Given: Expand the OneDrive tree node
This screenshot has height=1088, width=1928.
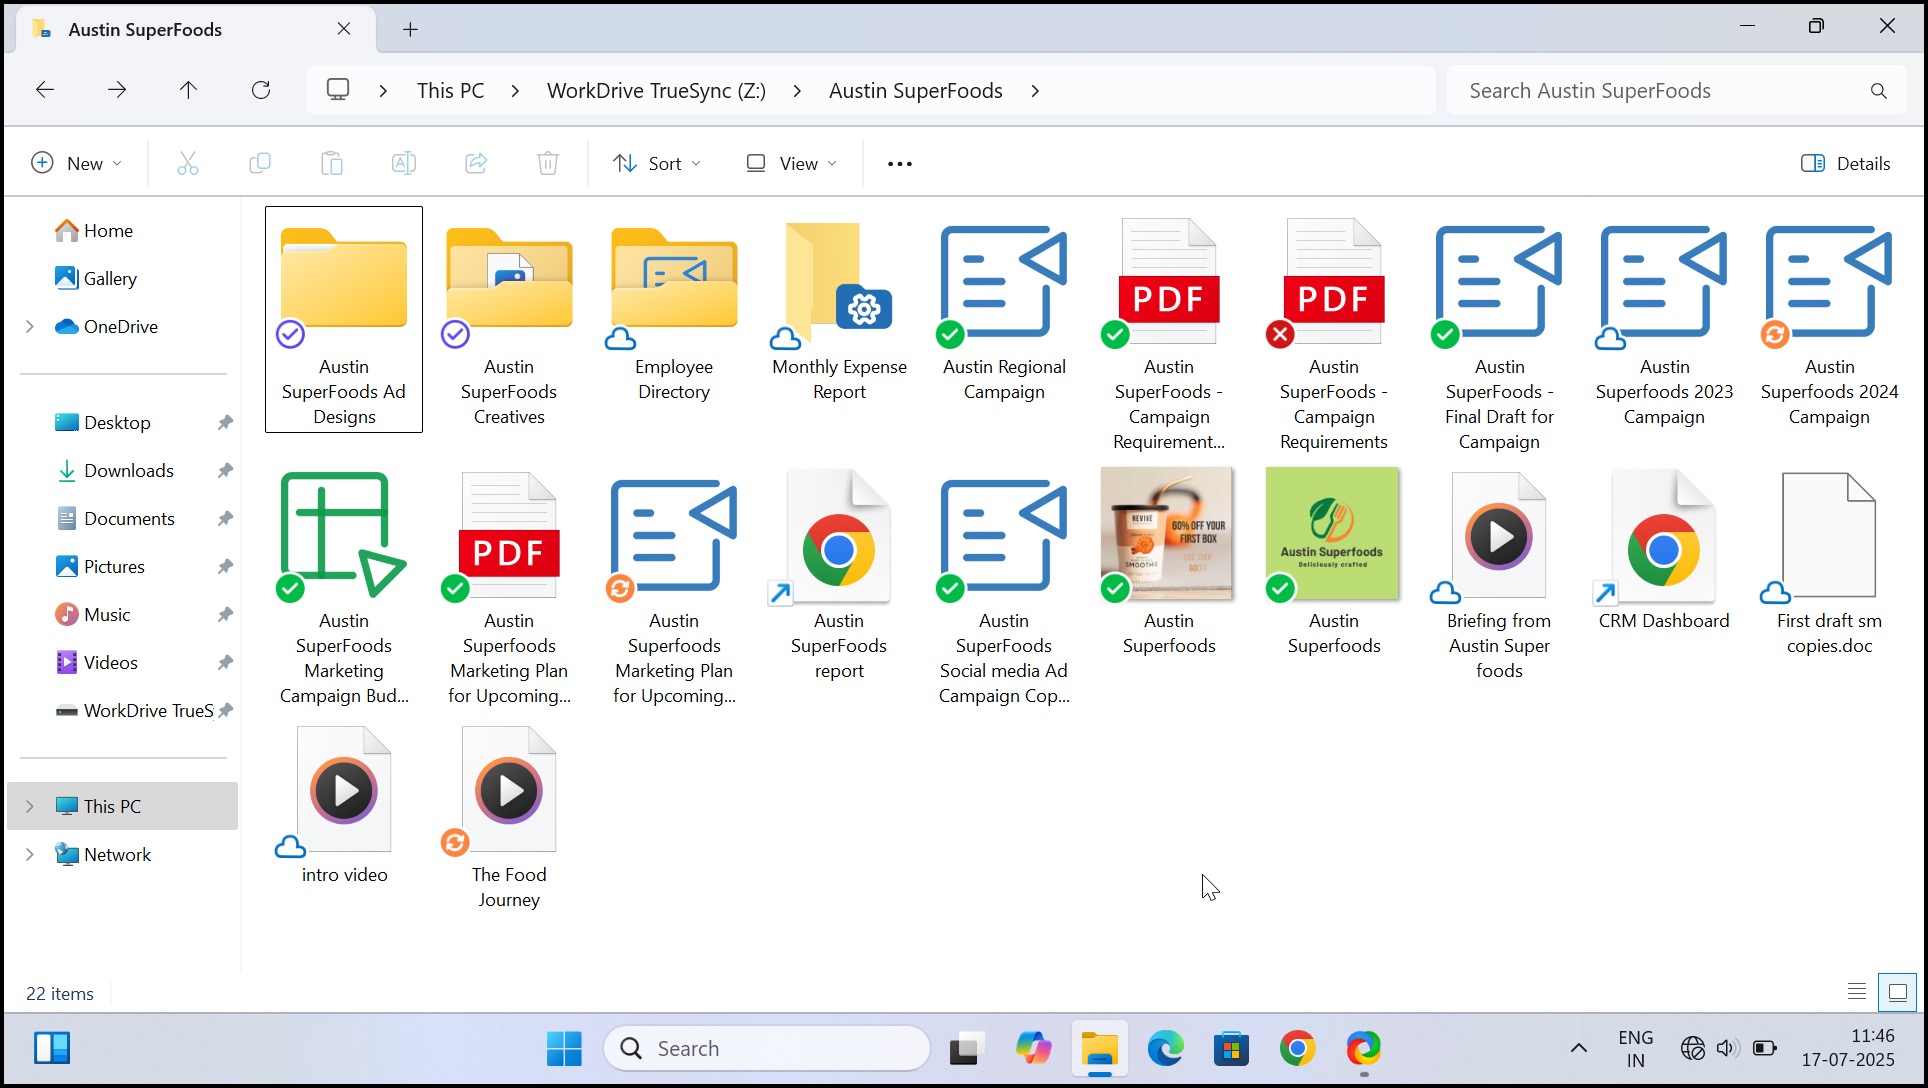Looking at the screenshot, I should (x=30, y=326).
